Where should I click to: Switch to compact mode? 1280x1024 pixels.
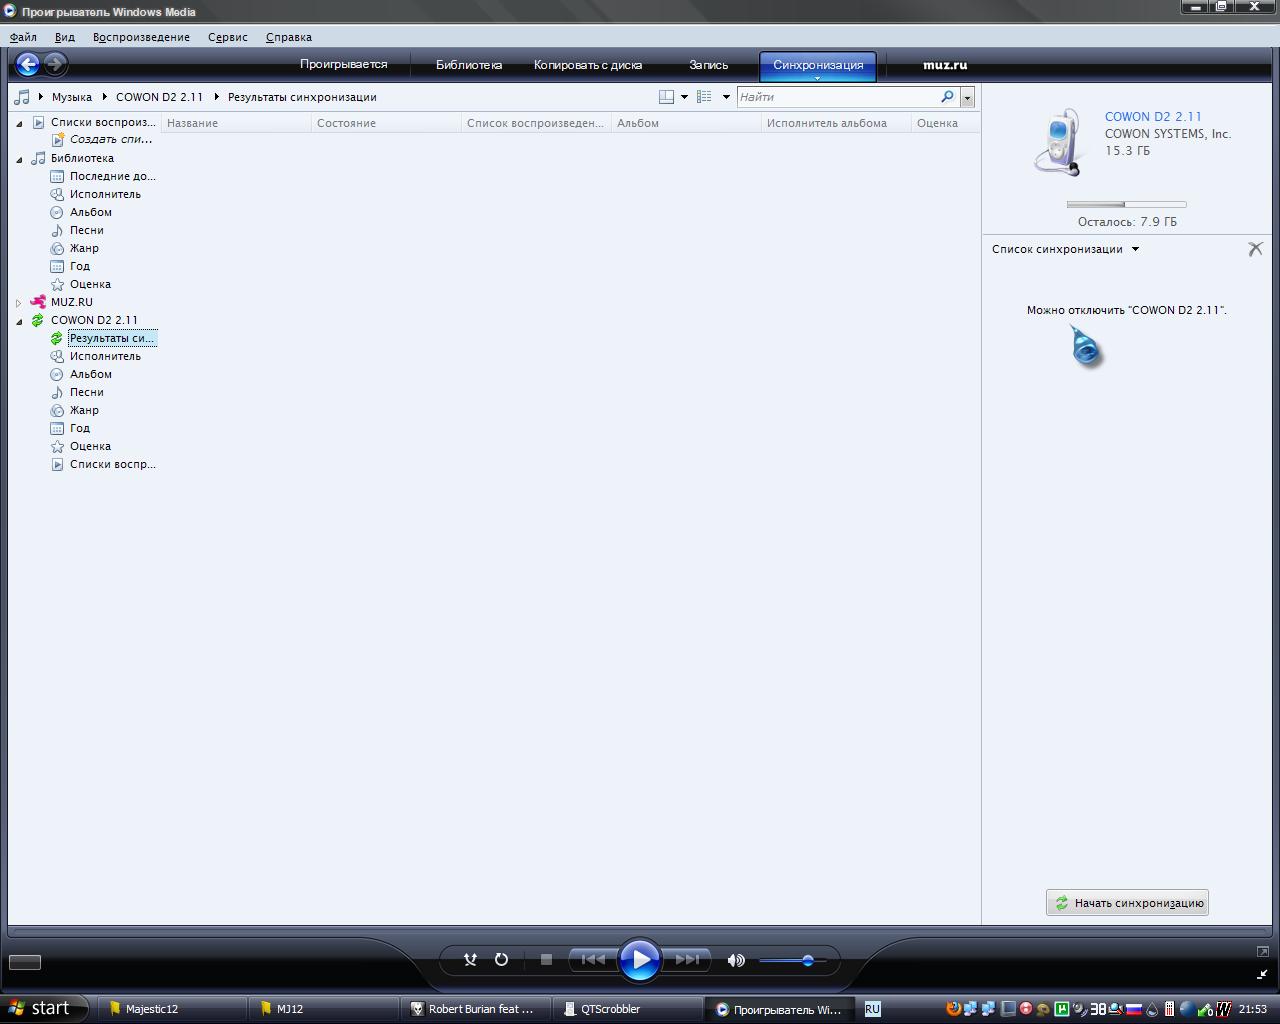pyautogui.click(x=1262, y=974)
